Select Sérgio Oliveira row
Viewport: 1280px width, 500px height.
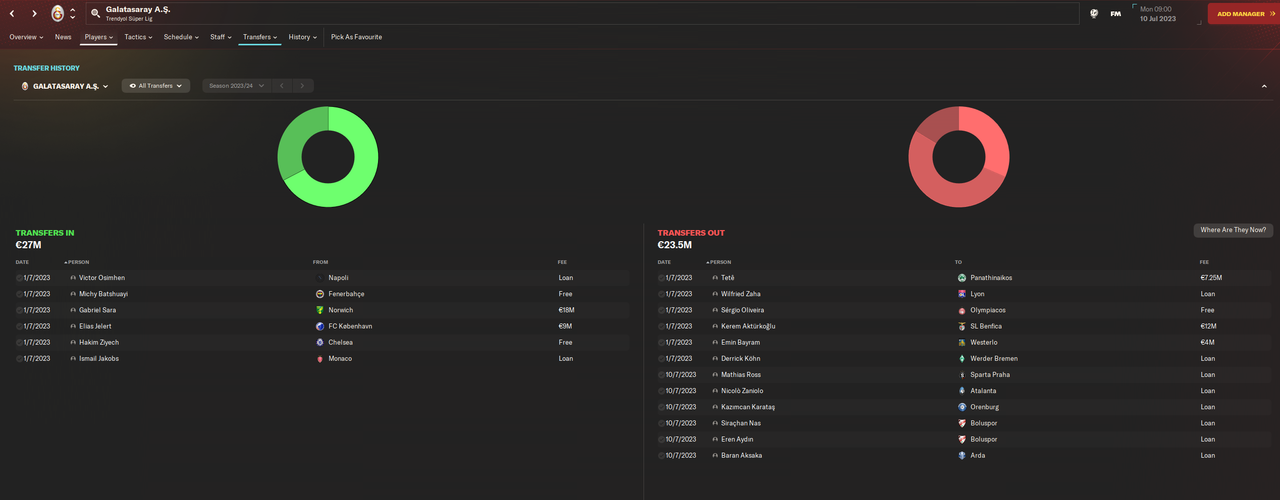click(x=964, y=310)
